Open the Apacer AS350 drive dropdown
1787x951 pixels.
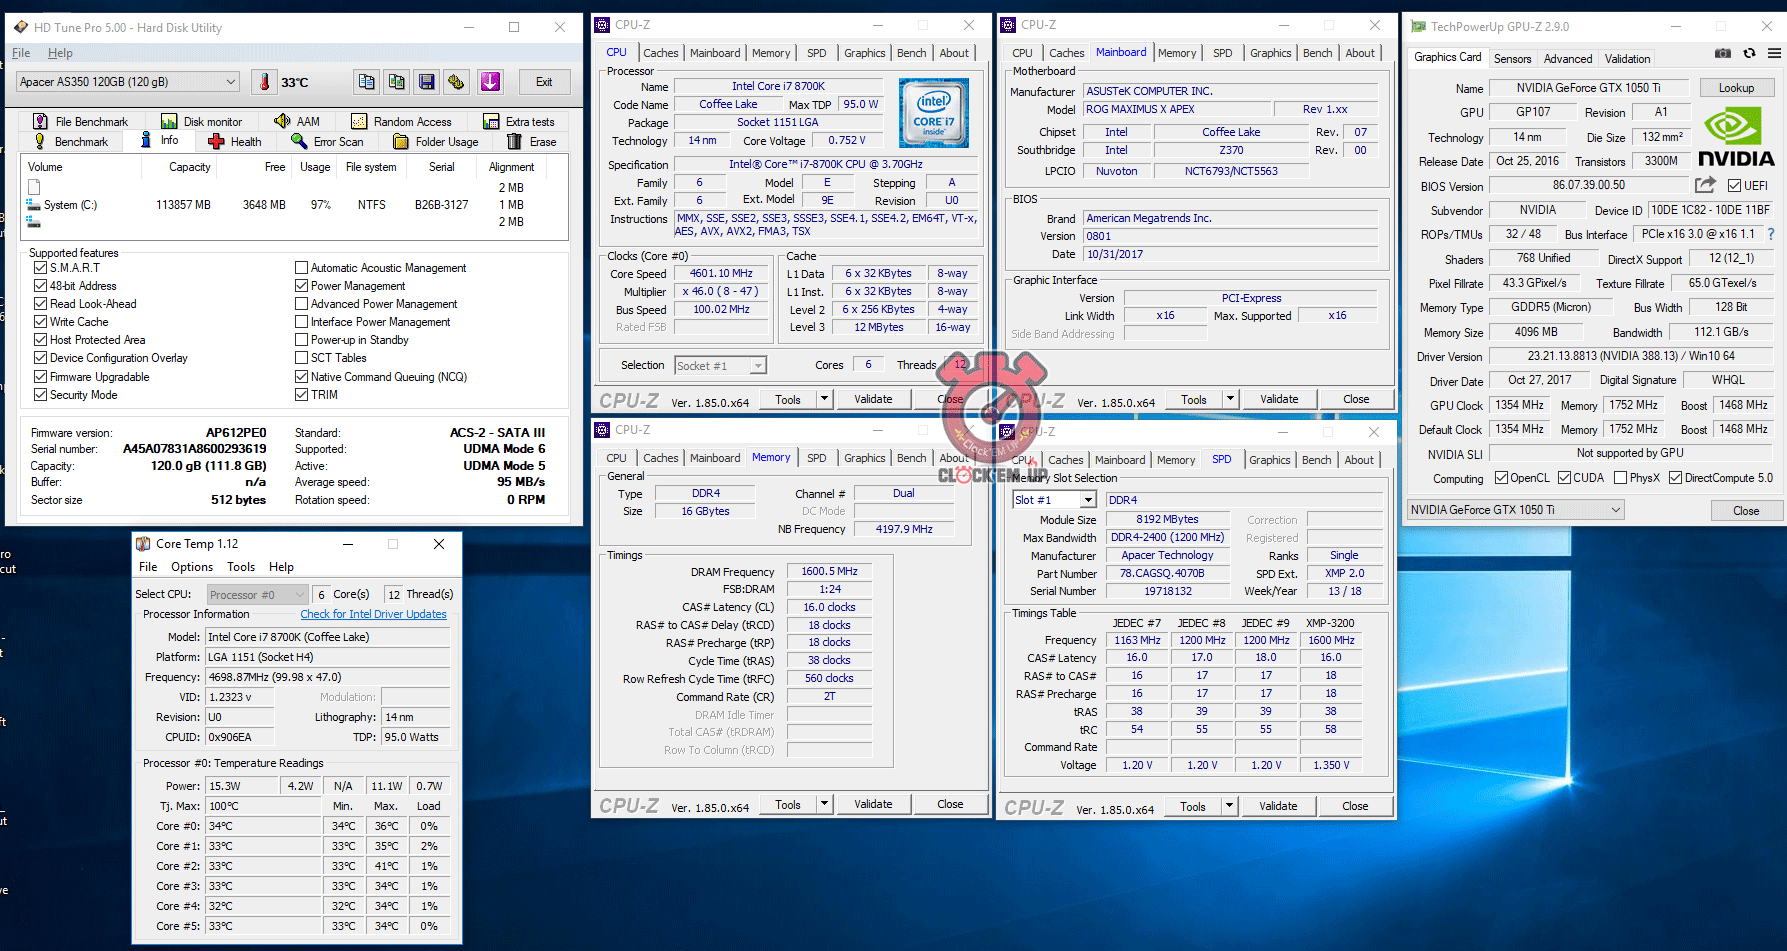click(x=128, y=82)
